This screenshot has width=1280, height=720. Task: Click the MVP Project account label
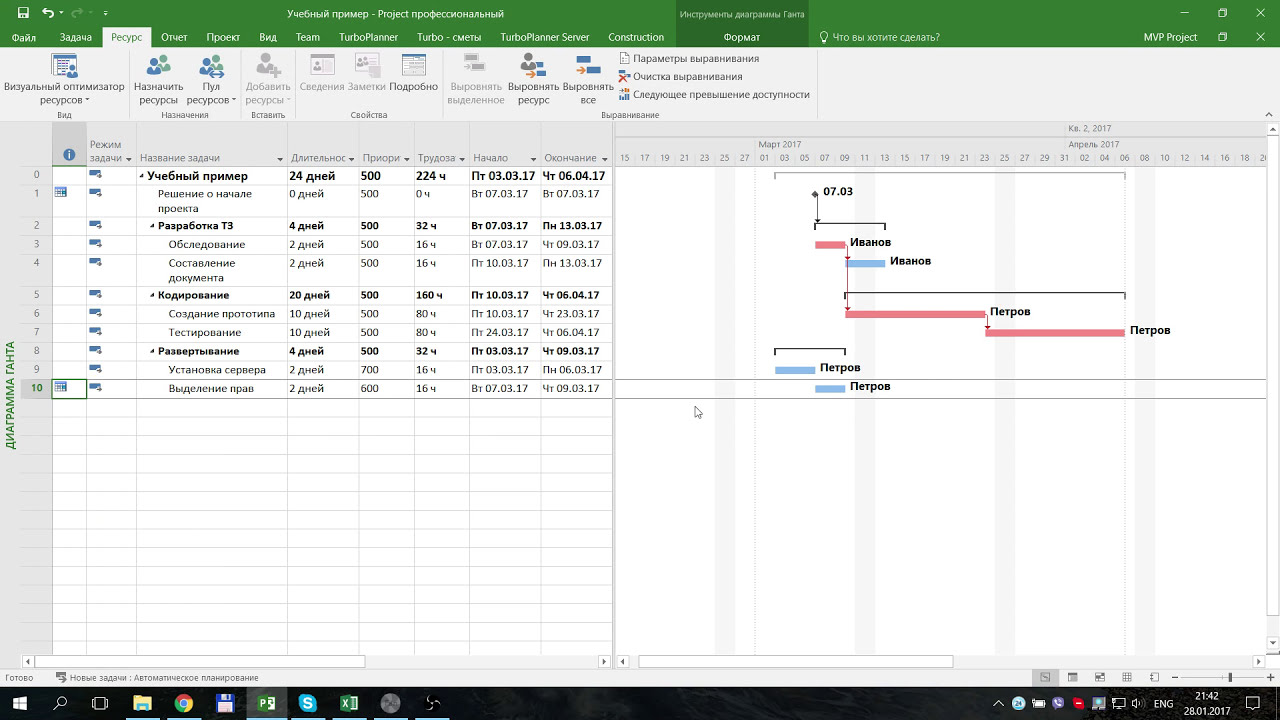click(x=1170, y=37)
